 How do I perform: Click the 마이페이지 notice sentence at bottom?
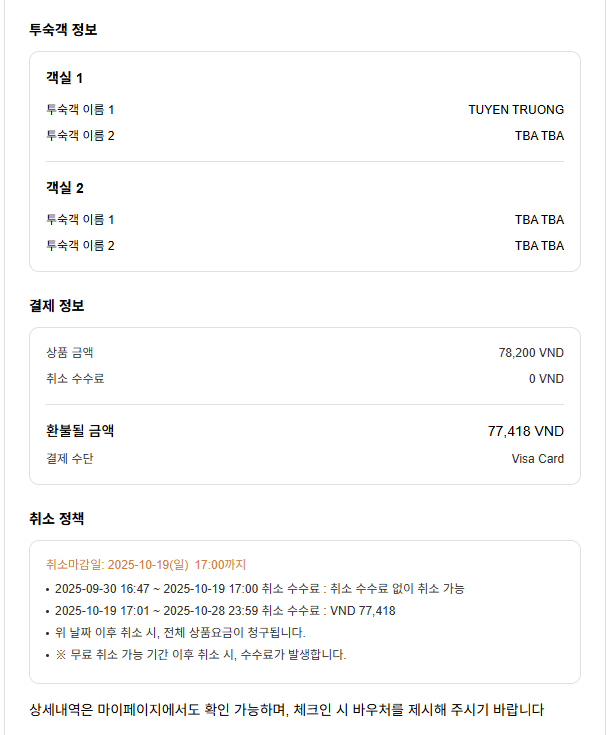click(x=287, y=711)
